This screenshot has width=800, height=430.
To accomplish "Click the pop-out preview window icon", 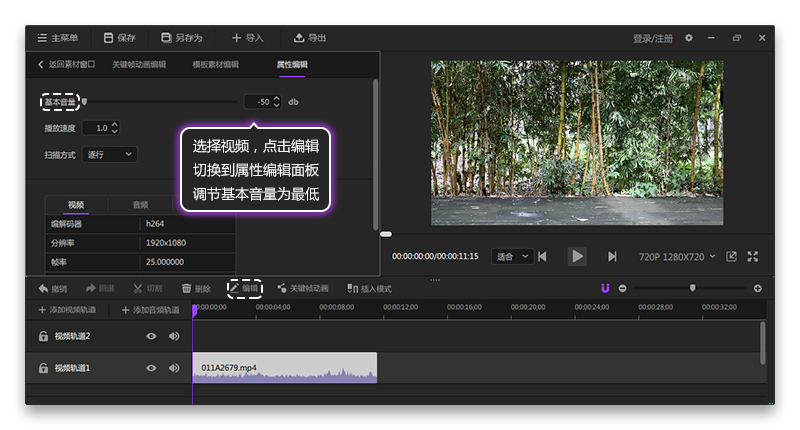I will (731, 257).
